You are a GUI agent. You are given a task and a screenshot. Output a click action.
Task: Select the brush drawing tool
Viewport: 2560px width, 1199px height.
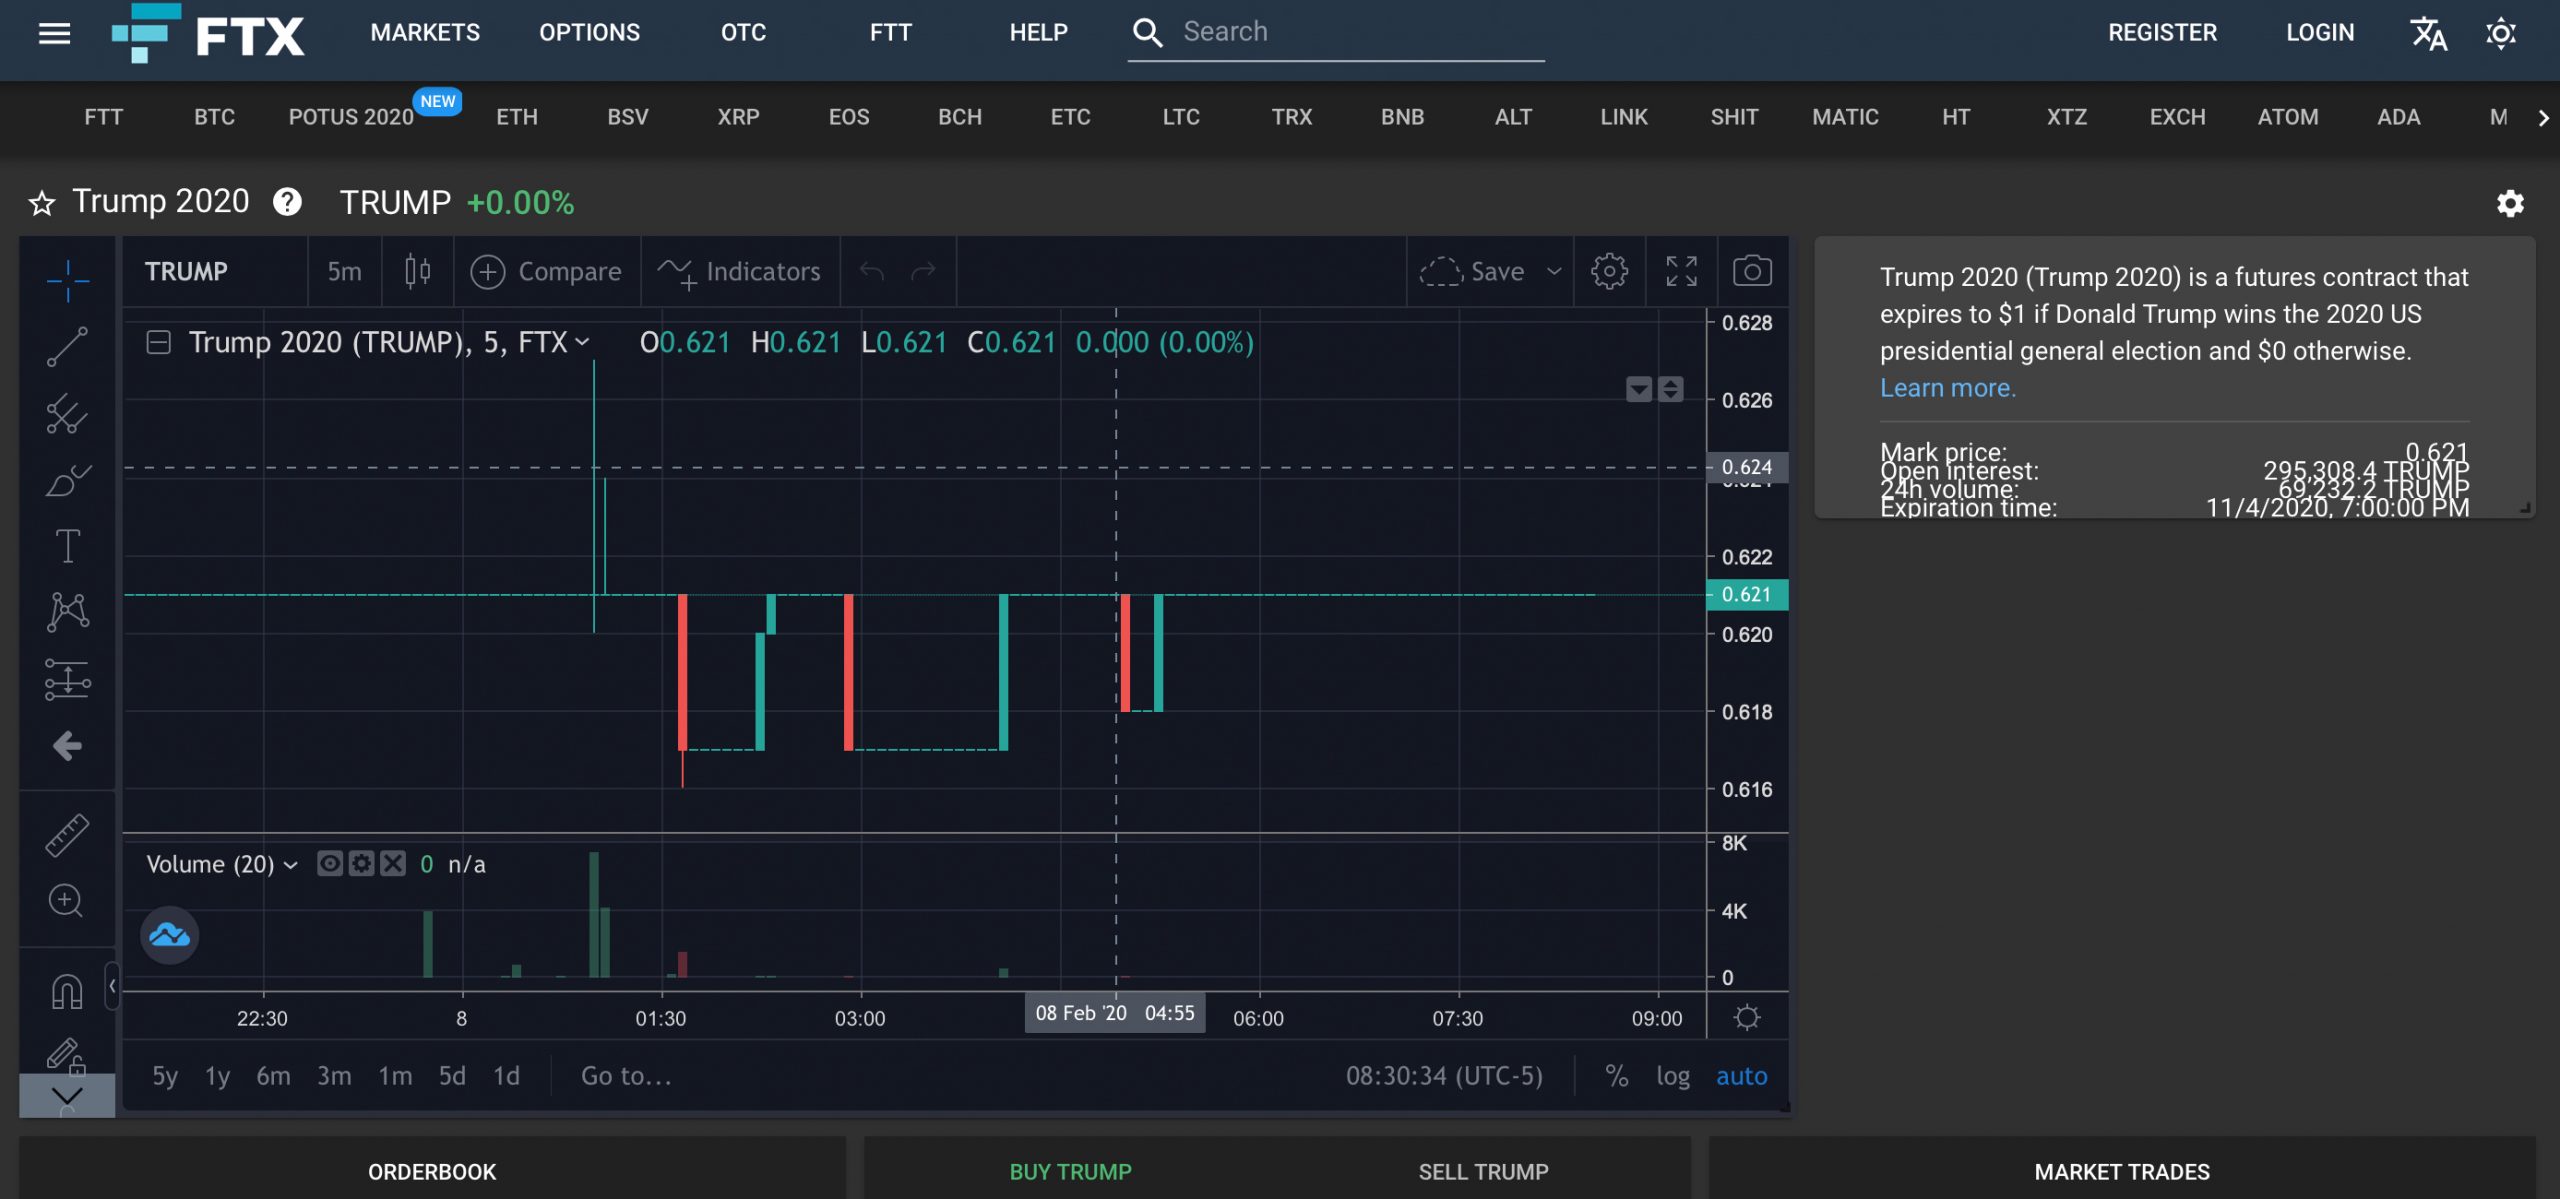tap(67, 480)
